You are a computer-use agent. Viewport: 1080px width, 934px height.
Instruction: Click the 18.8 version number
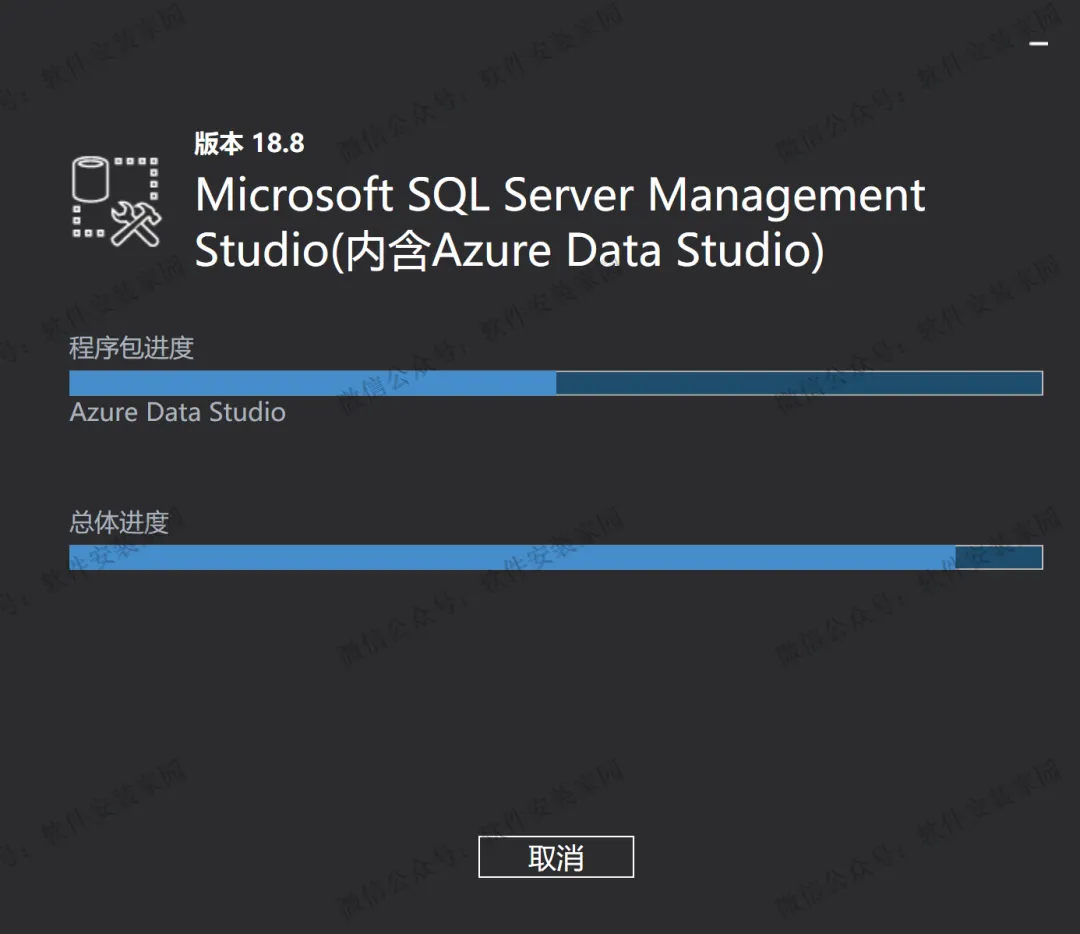click(x=278, y=143)
